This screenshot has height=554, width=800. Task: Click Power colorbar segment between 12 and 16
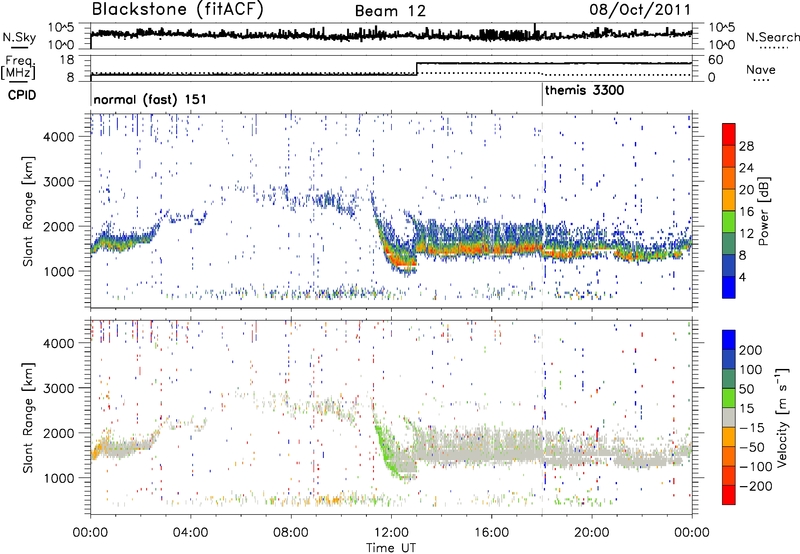coord(729,222)
